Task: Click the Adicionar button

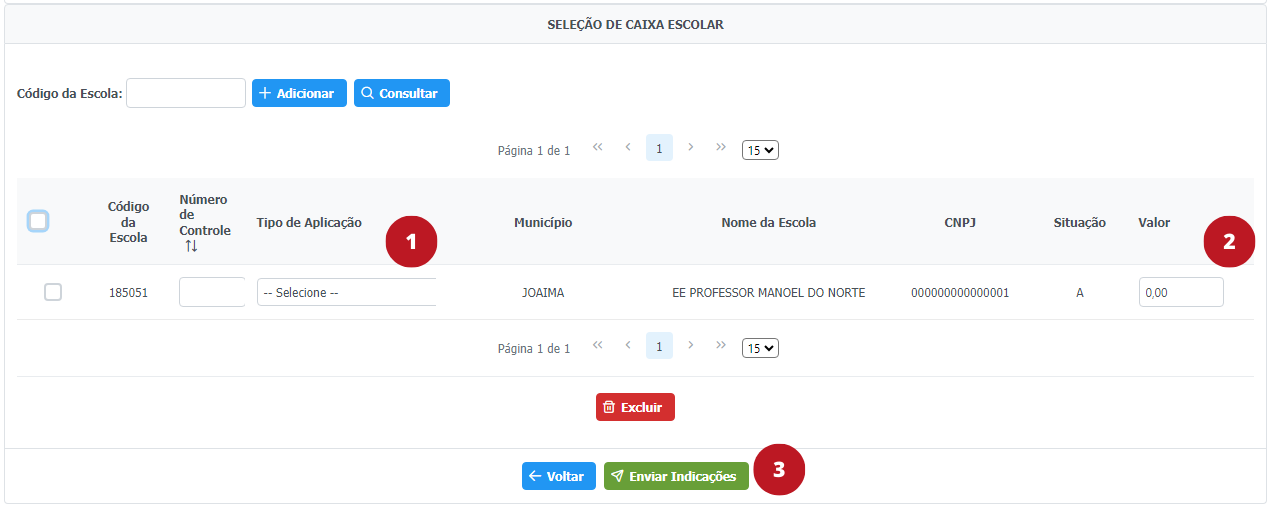Action: point(299,93)
